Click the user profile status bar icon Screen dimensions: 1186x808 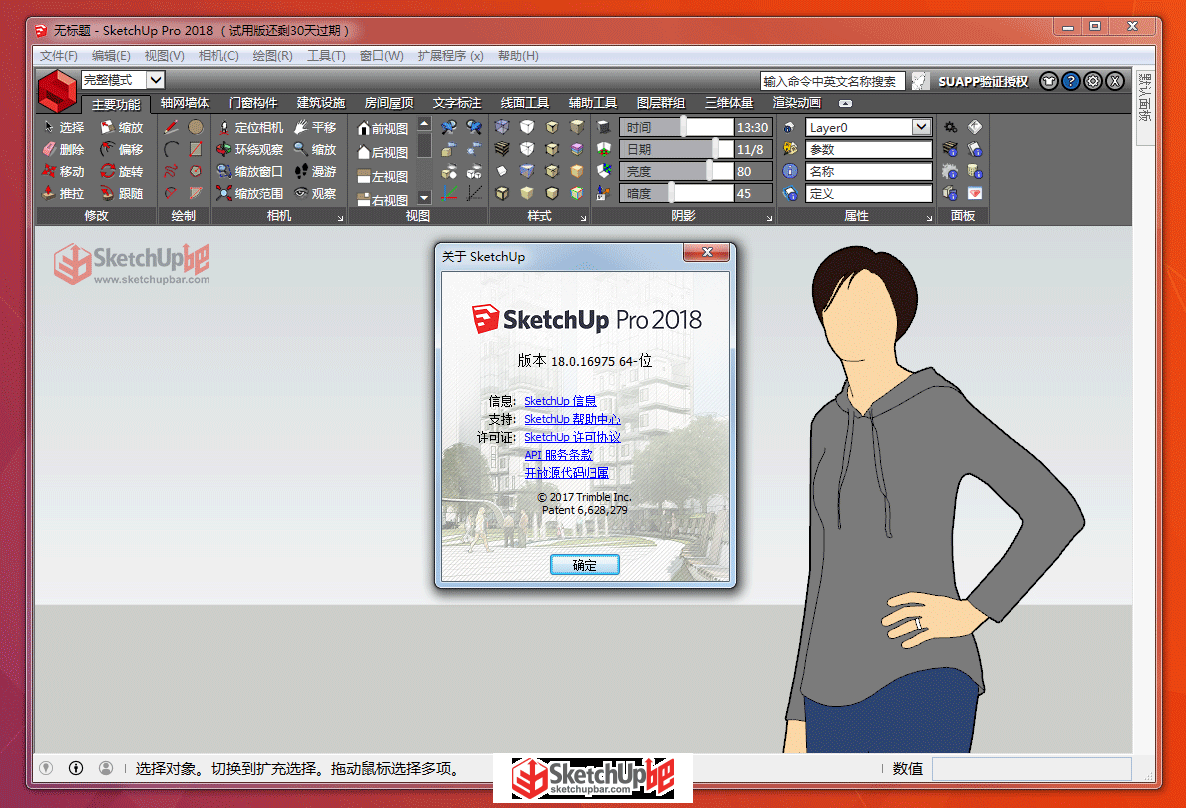106,768
